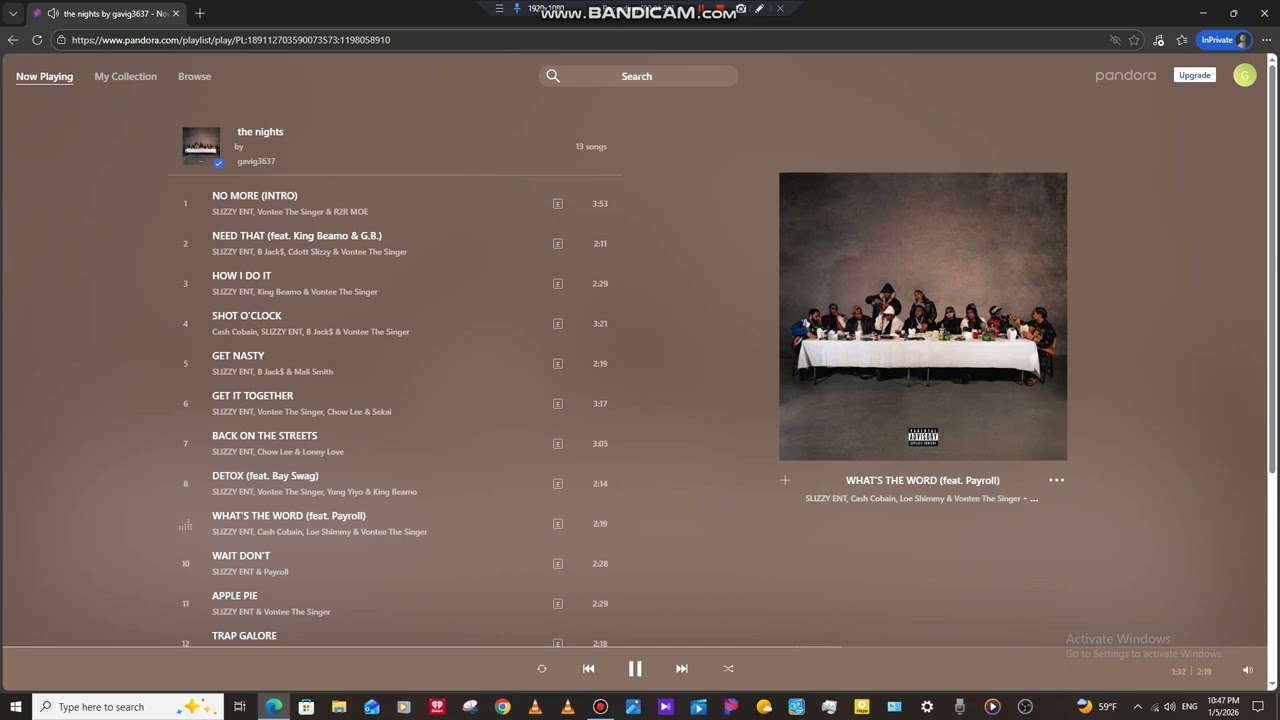Click the explicit icon on GET IT TOGETHER row
1280x720 pixels.
tap(558, 404)
